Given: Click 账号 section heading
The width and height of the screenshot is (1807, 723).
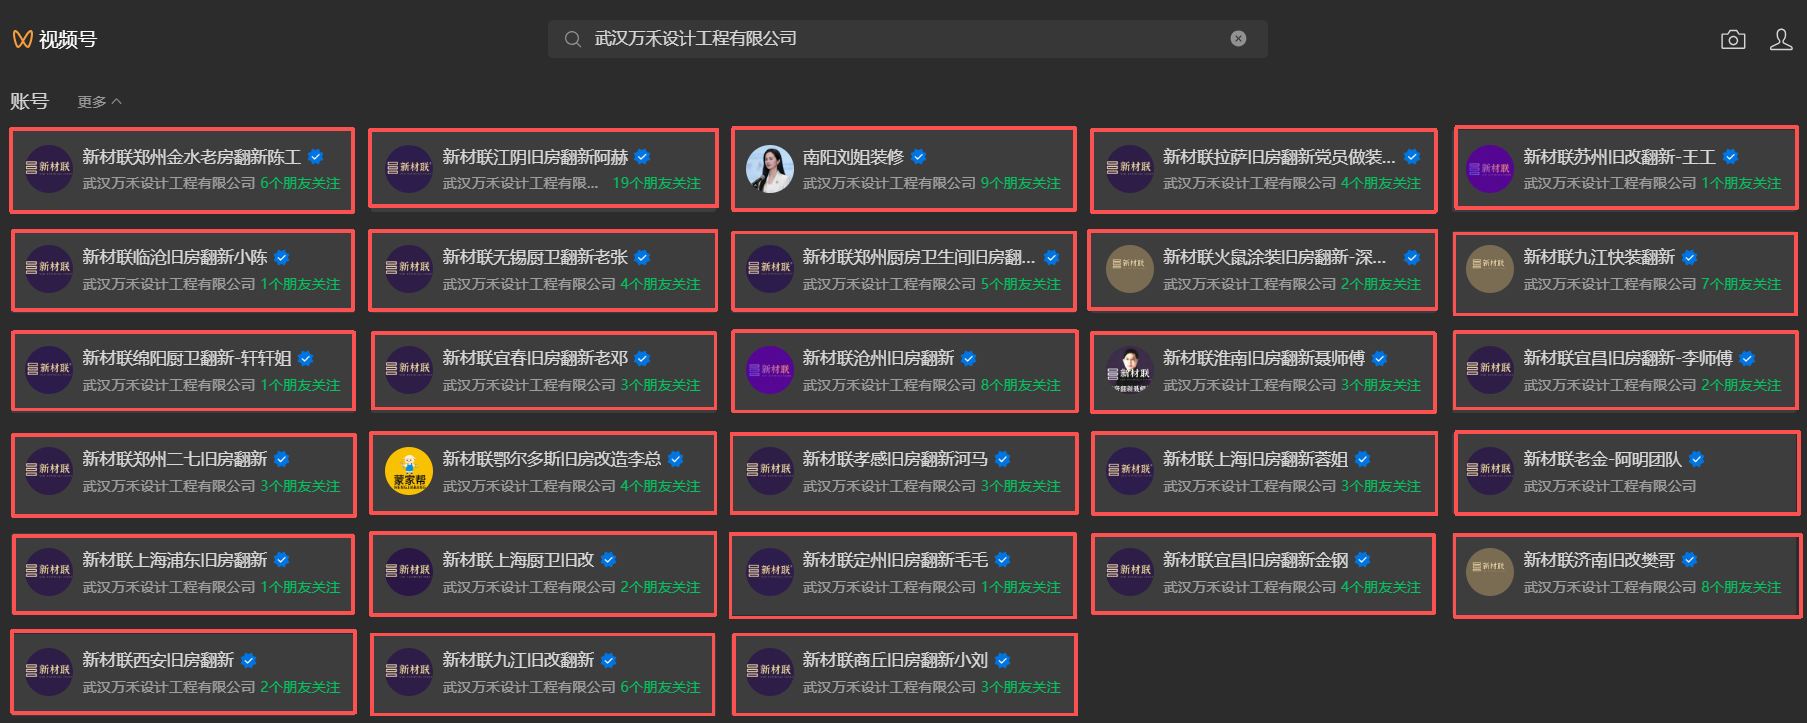Looking at the screenshot, I should tap(29, 101).
